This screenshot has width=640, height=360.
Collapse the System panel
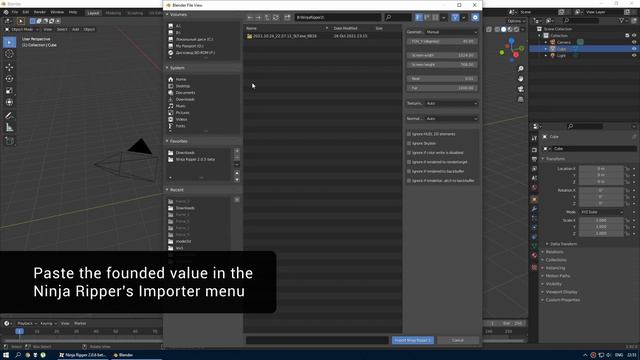(x=167, y=68)
